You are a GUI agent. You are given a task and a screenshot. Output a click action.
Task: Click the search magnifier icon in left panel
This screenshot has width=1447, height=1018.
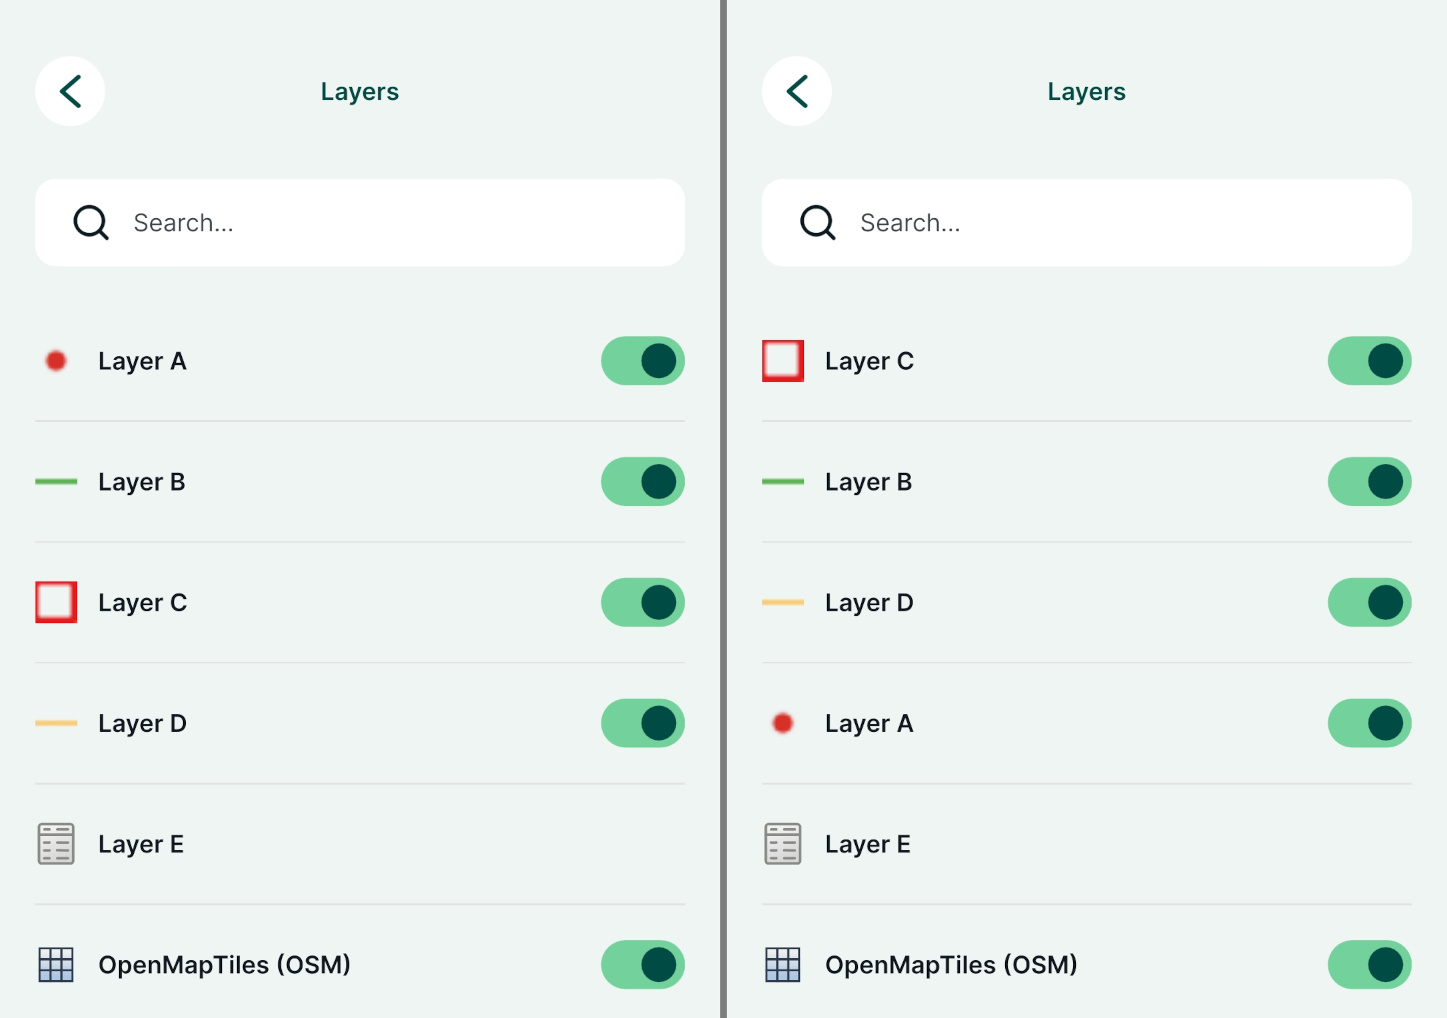point(90,222)
